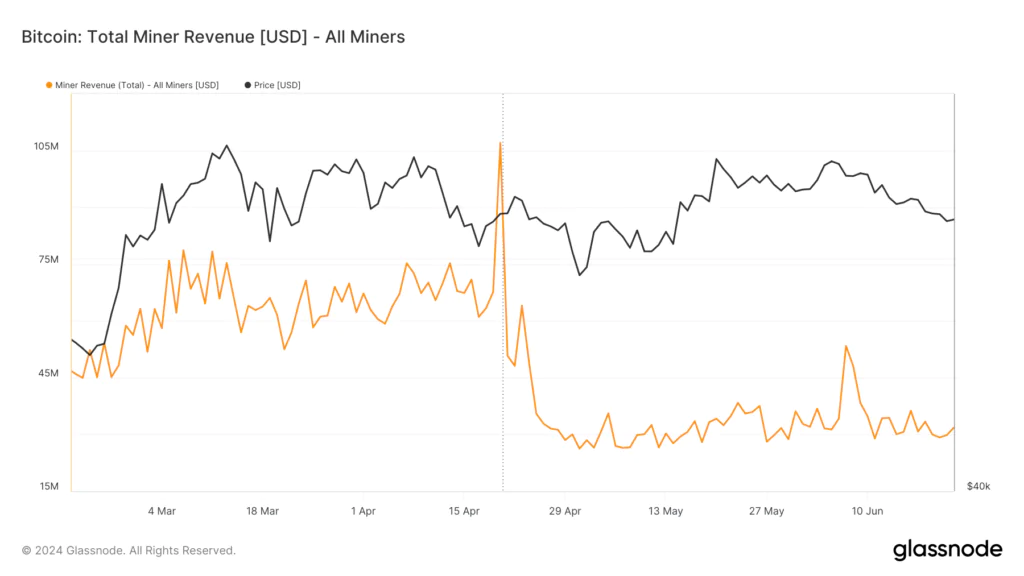Click the glassnode logo
Viewport: 1024px width, 576px height.
(x=946, y=549)
